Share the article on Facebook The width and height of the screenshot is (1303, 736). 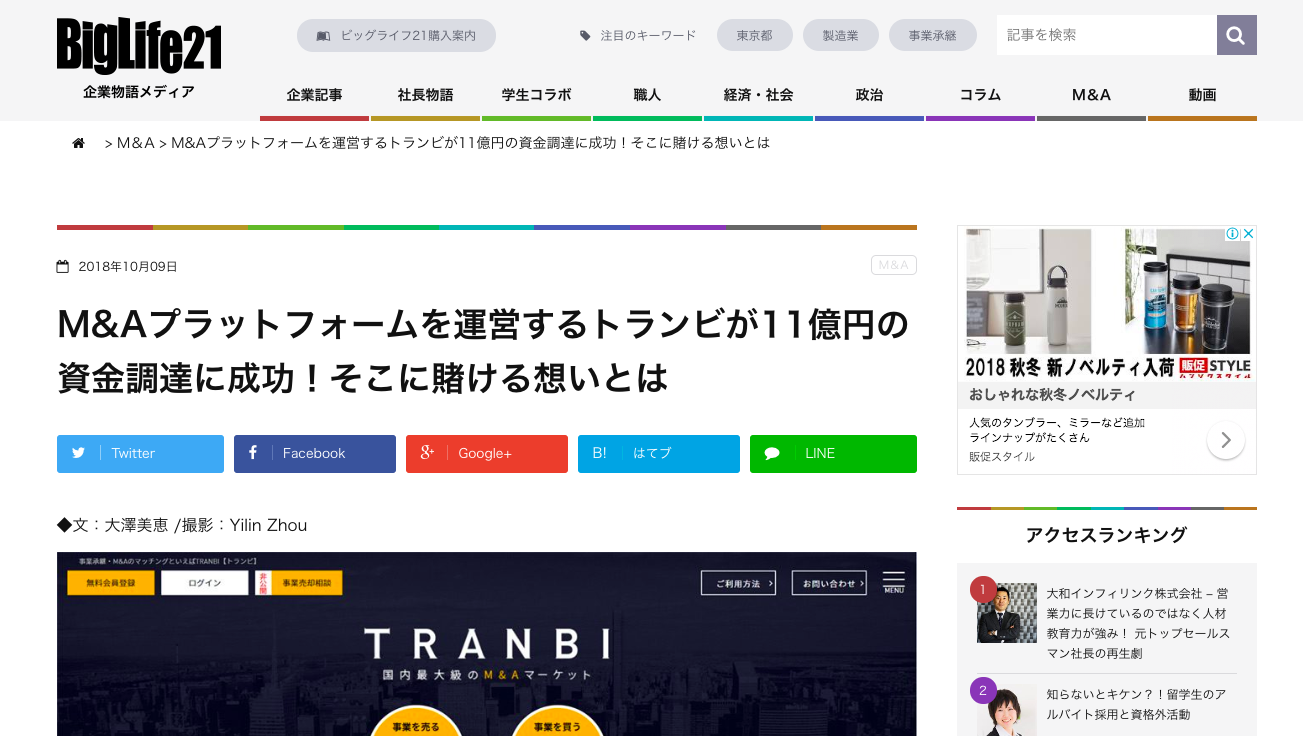pos(315,453)
